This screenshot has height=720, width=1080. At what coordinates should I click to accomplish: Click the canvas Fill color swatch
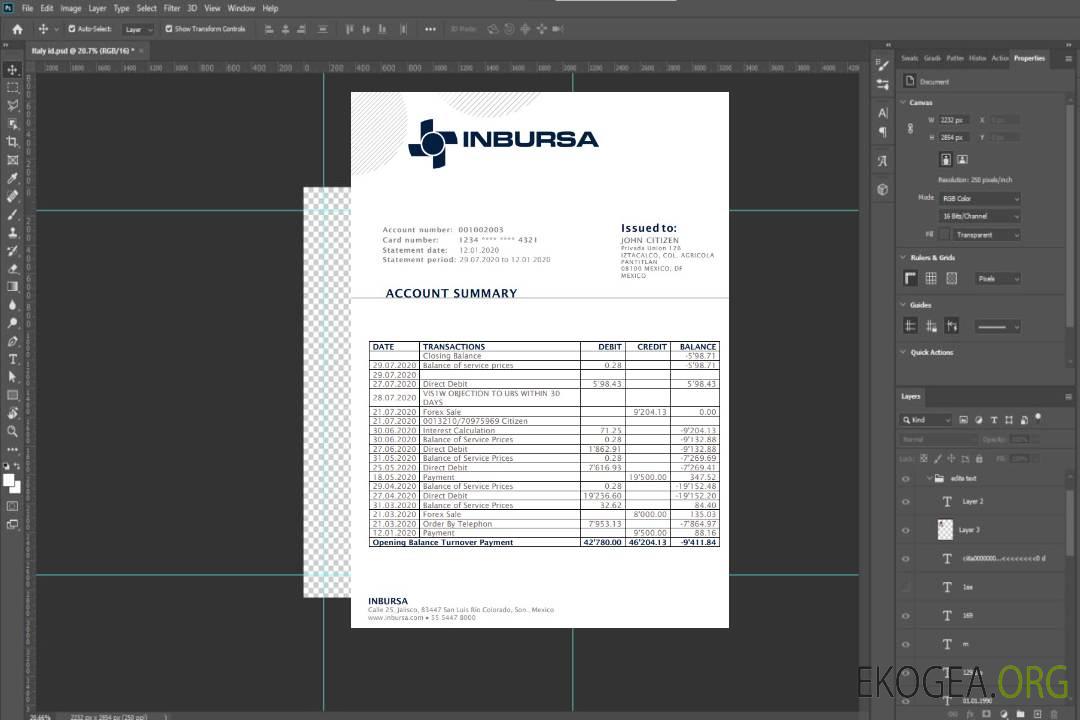pos(945,235)
